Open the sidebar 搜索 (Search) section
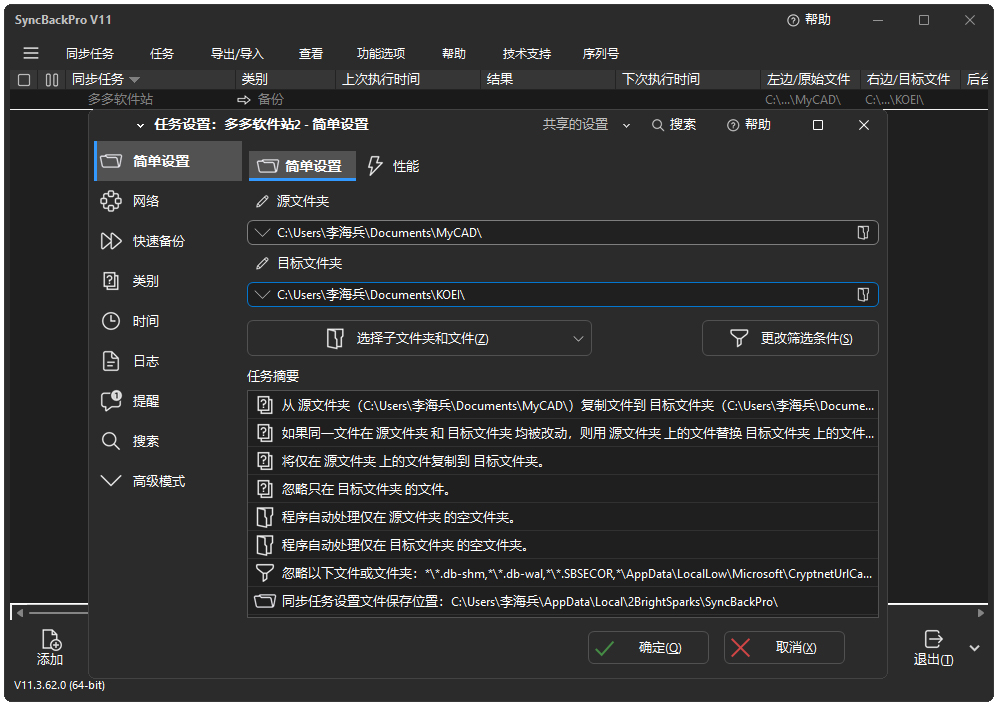This screenshot has width=997, height=706. [110, 440]
